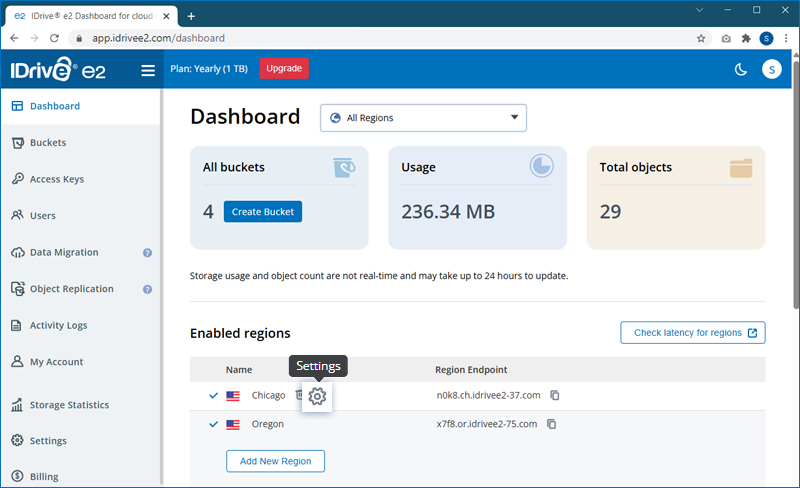Delete the Chicago region via trash icon
This screenshot has height=488, width=800.
pyautogui.click(x=299, y=395)
